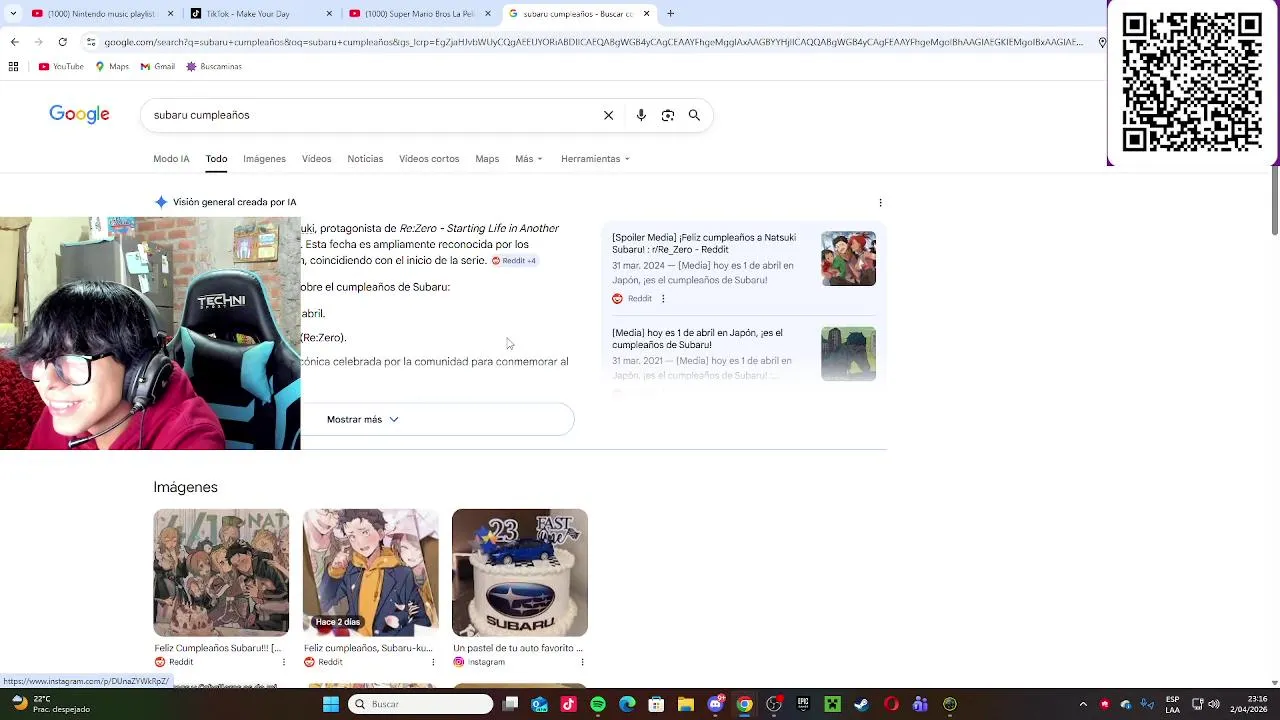Screen dimensions: 1280x720
Task: Open the volume control in the system tray
Action: [1213, 704]
